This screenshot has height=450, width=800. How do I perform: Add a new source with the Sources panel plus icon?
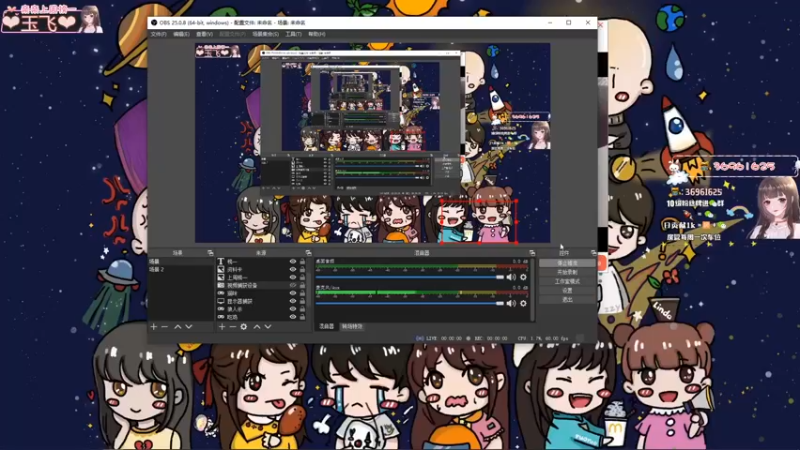(x=222, y=327)
